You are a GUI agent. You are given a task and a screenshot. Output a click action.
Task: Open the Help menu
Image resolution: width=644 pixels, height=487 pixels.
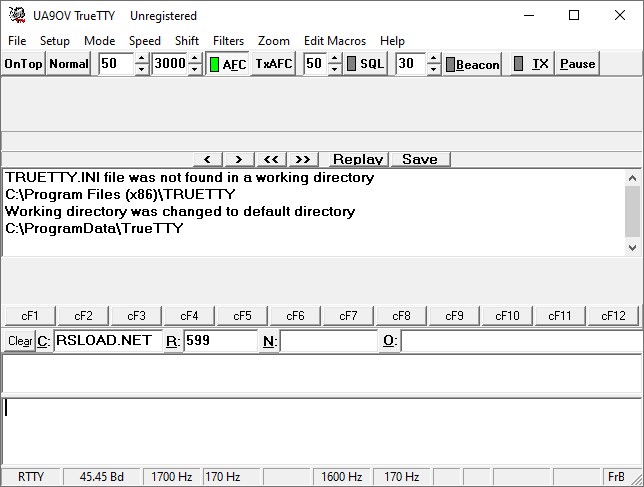click(392, 41)
